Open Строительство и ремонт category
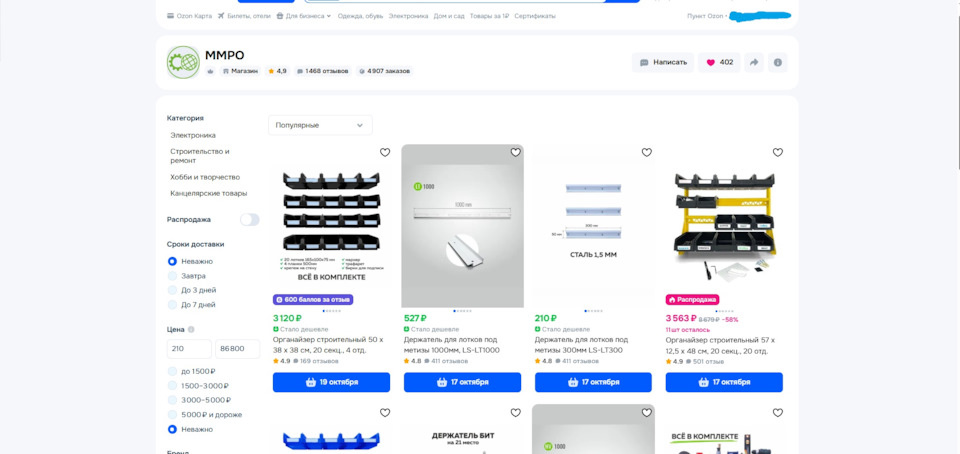Viewport: 960px width, 454px height. coord(200,155)
